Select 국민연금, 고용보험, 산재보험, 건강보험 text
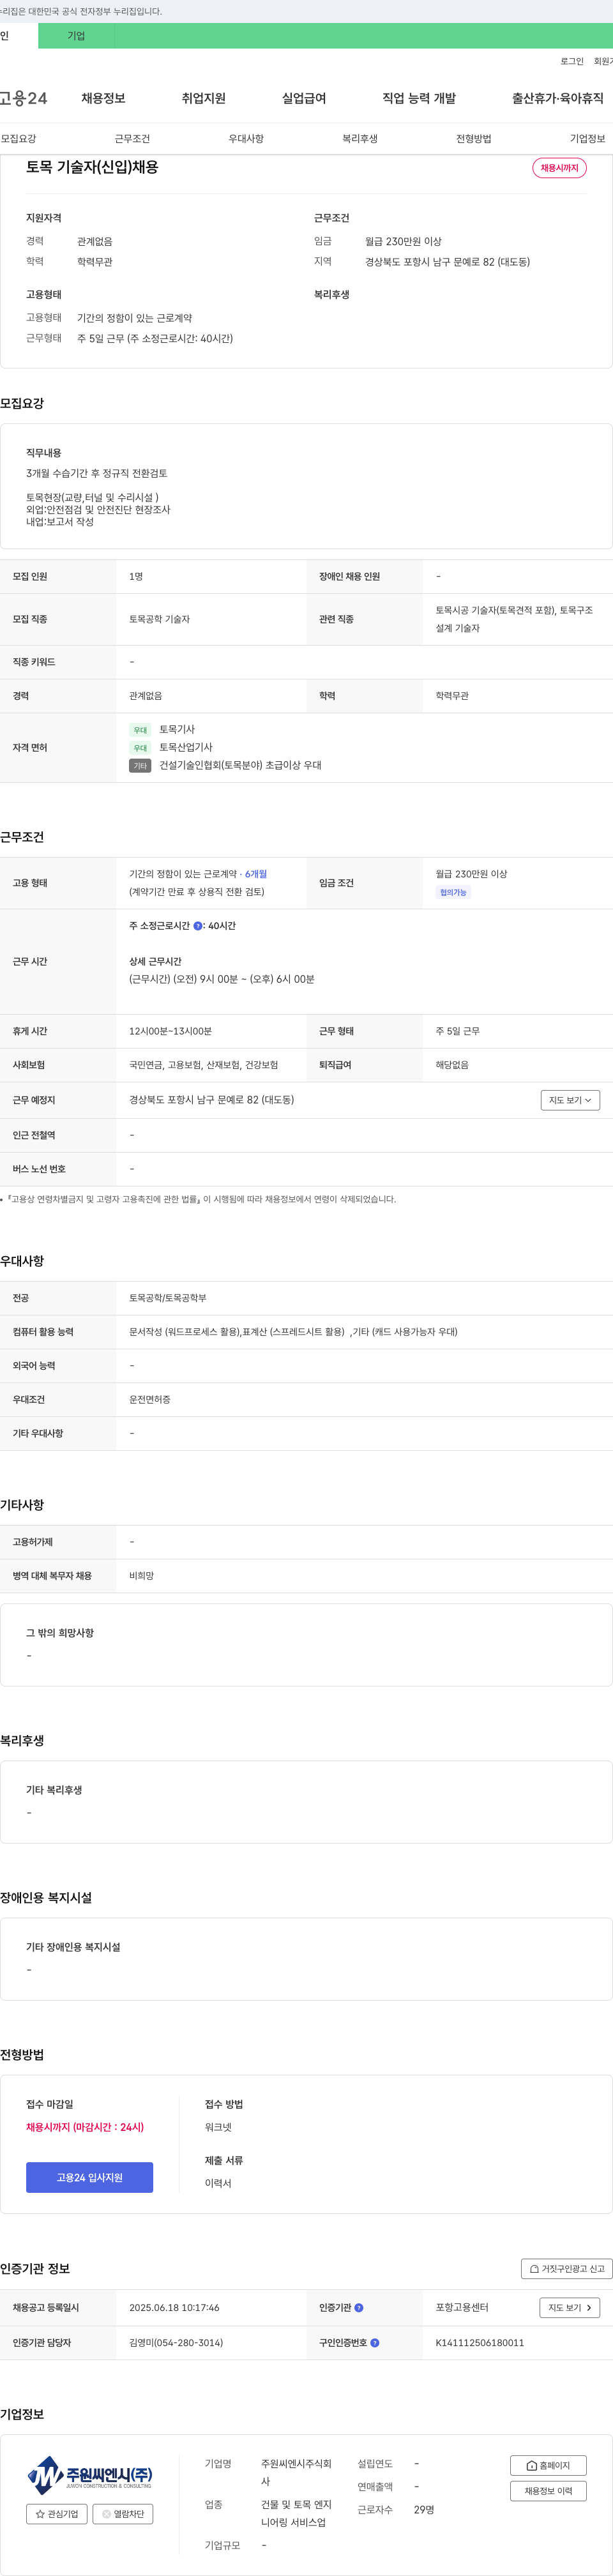 coord(203,1065)
